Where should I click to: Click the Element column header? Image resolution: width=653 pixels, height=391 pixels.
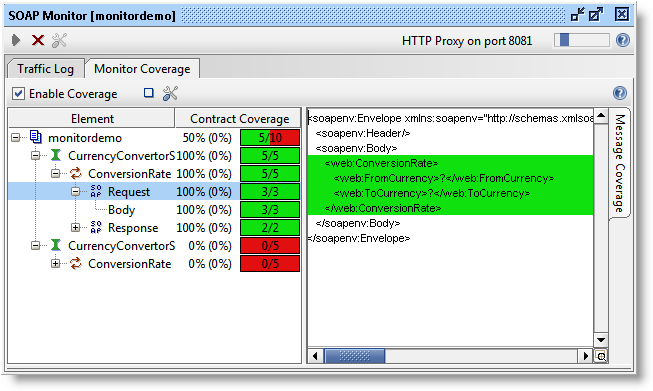pos(92,119)
